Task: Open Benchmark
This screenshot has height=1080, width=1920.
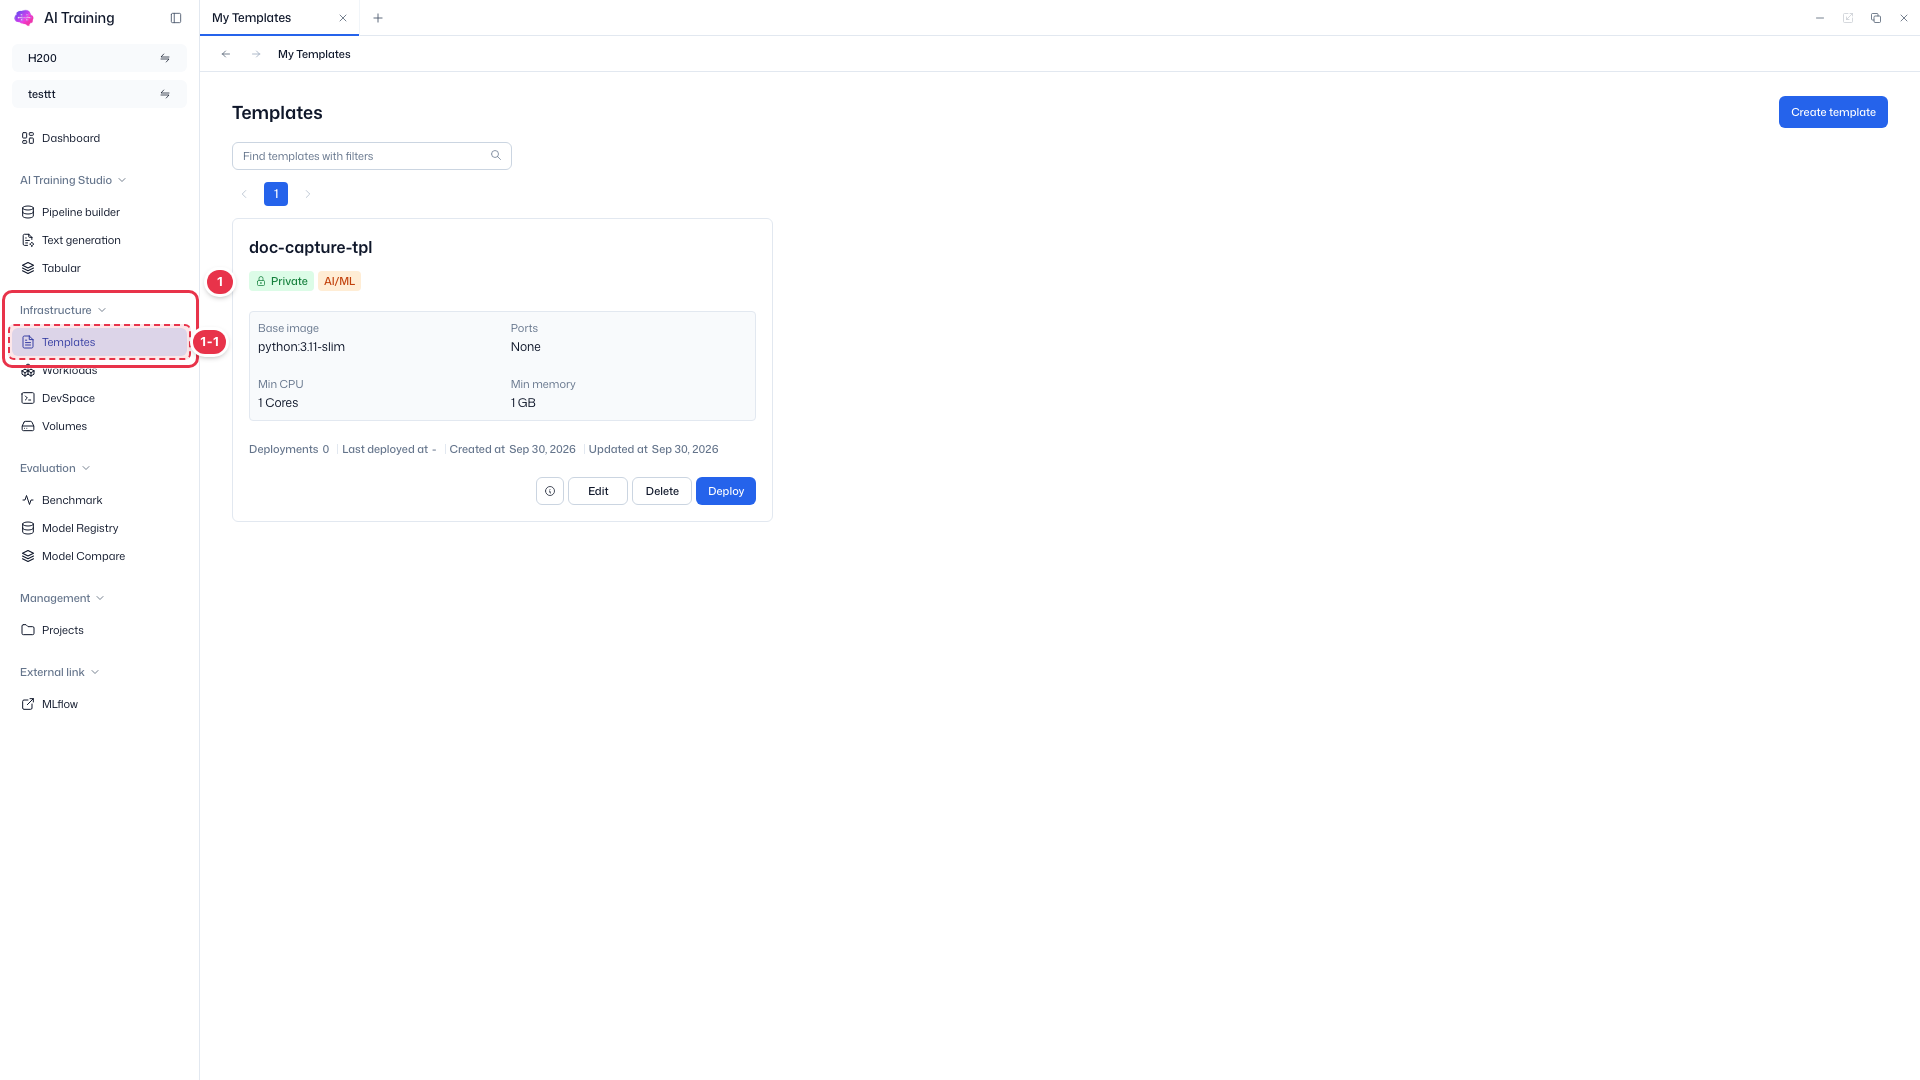Action: click(x=99, y=500)
